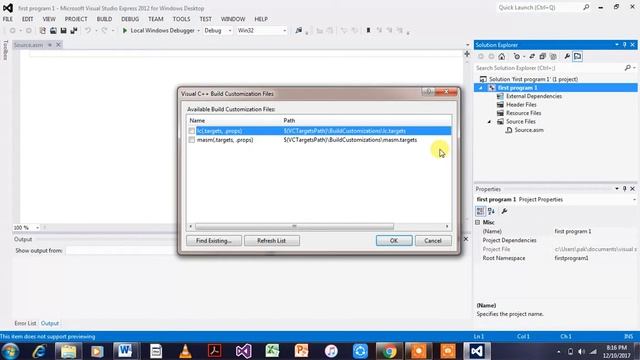Click the Root Namespace value firstprogram1
This screenshot has height=360, width=640.
click(x=571, y=258)
